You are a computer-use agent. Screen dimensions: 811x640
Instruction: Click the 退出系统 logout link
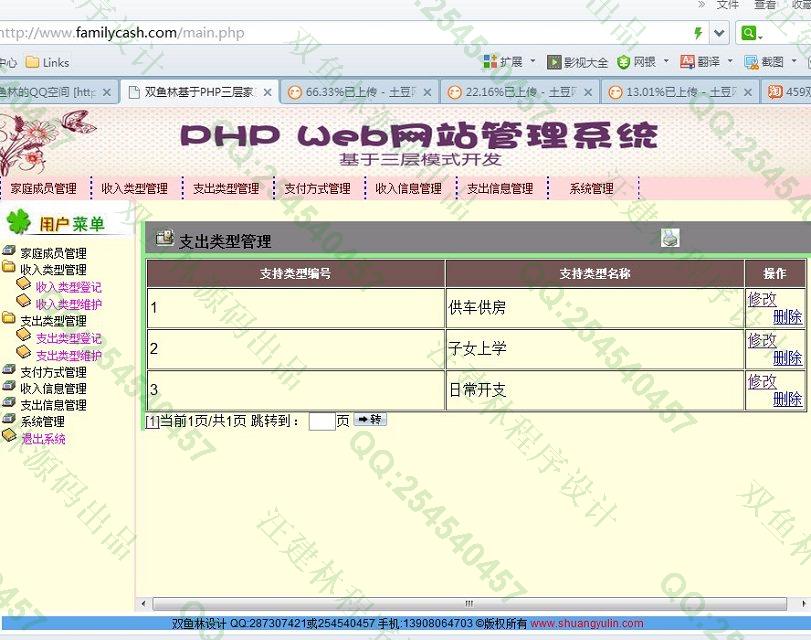(43, 439)
